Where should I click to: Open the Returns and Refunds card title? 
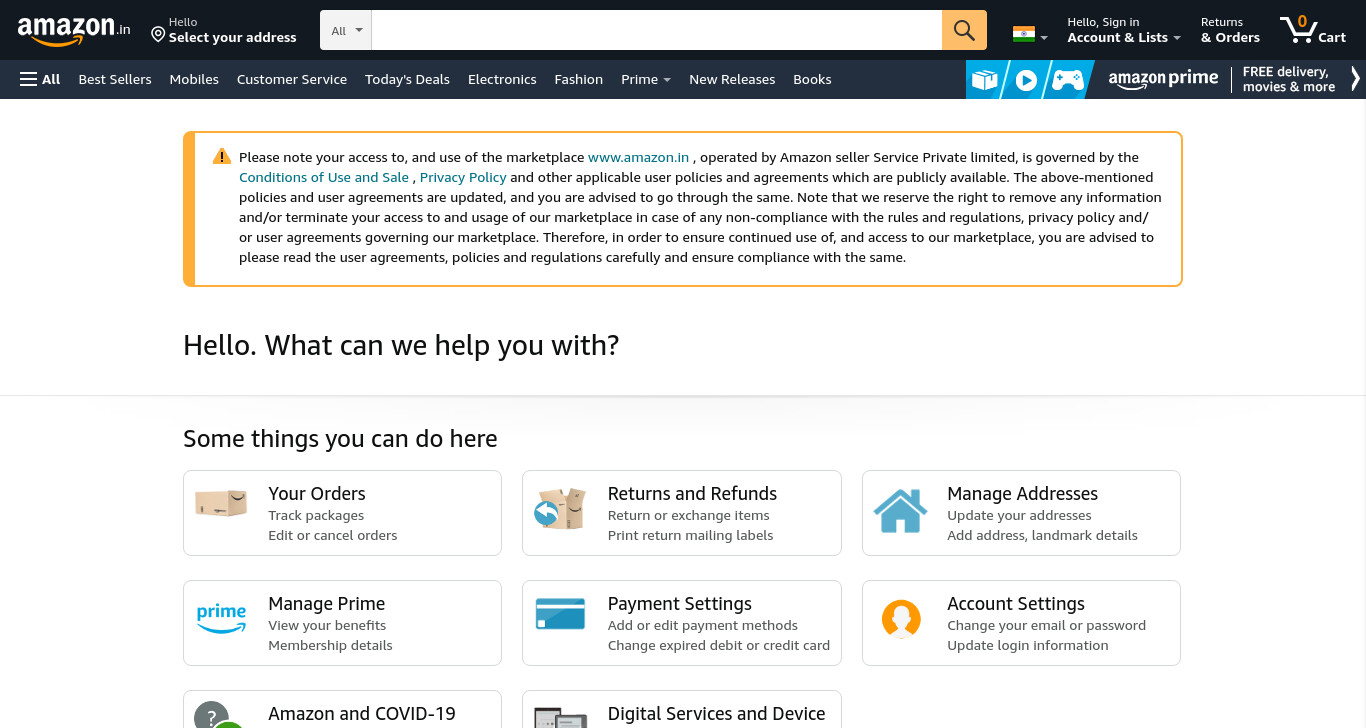(692, 494)
